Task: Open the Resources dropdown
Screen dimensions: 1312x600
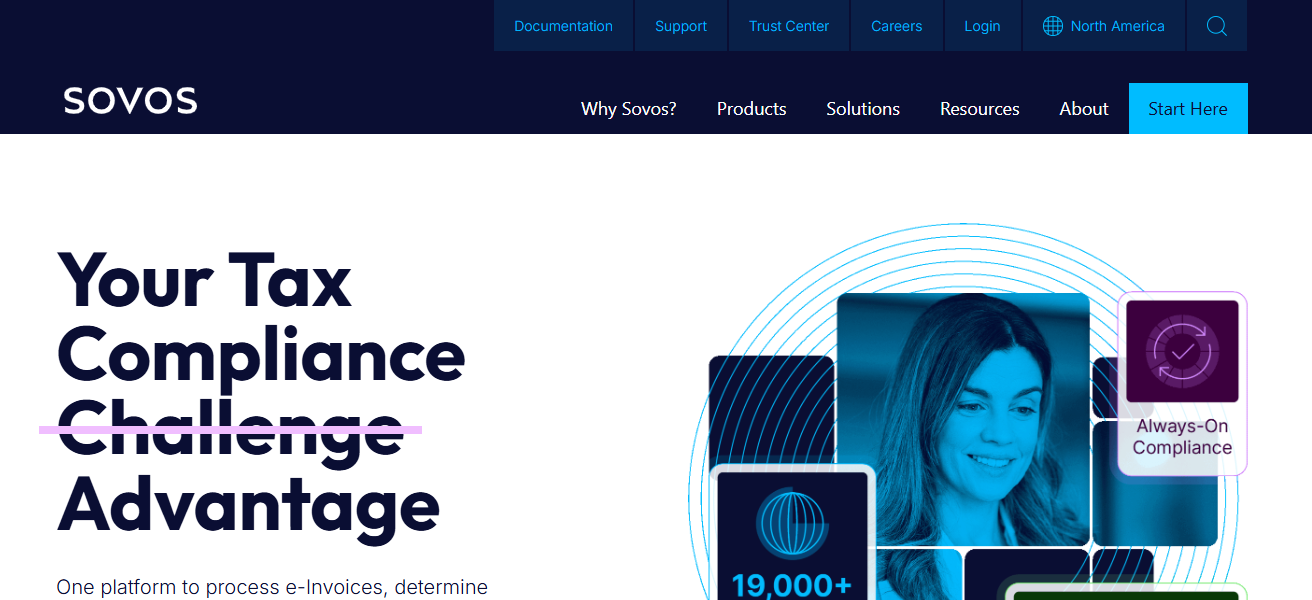Action: (x=979, y=108)
